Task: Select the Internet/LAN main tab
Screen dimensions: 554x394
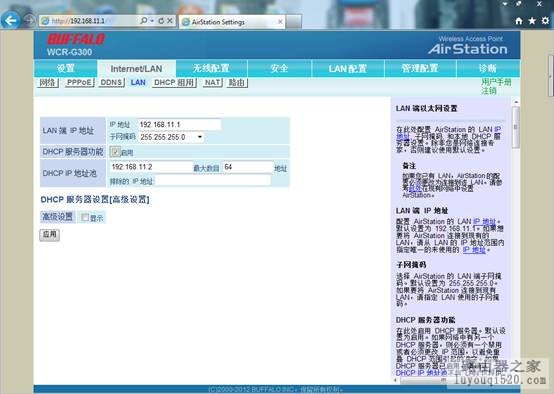Action: pyautogui.click(x=136, y=69)
